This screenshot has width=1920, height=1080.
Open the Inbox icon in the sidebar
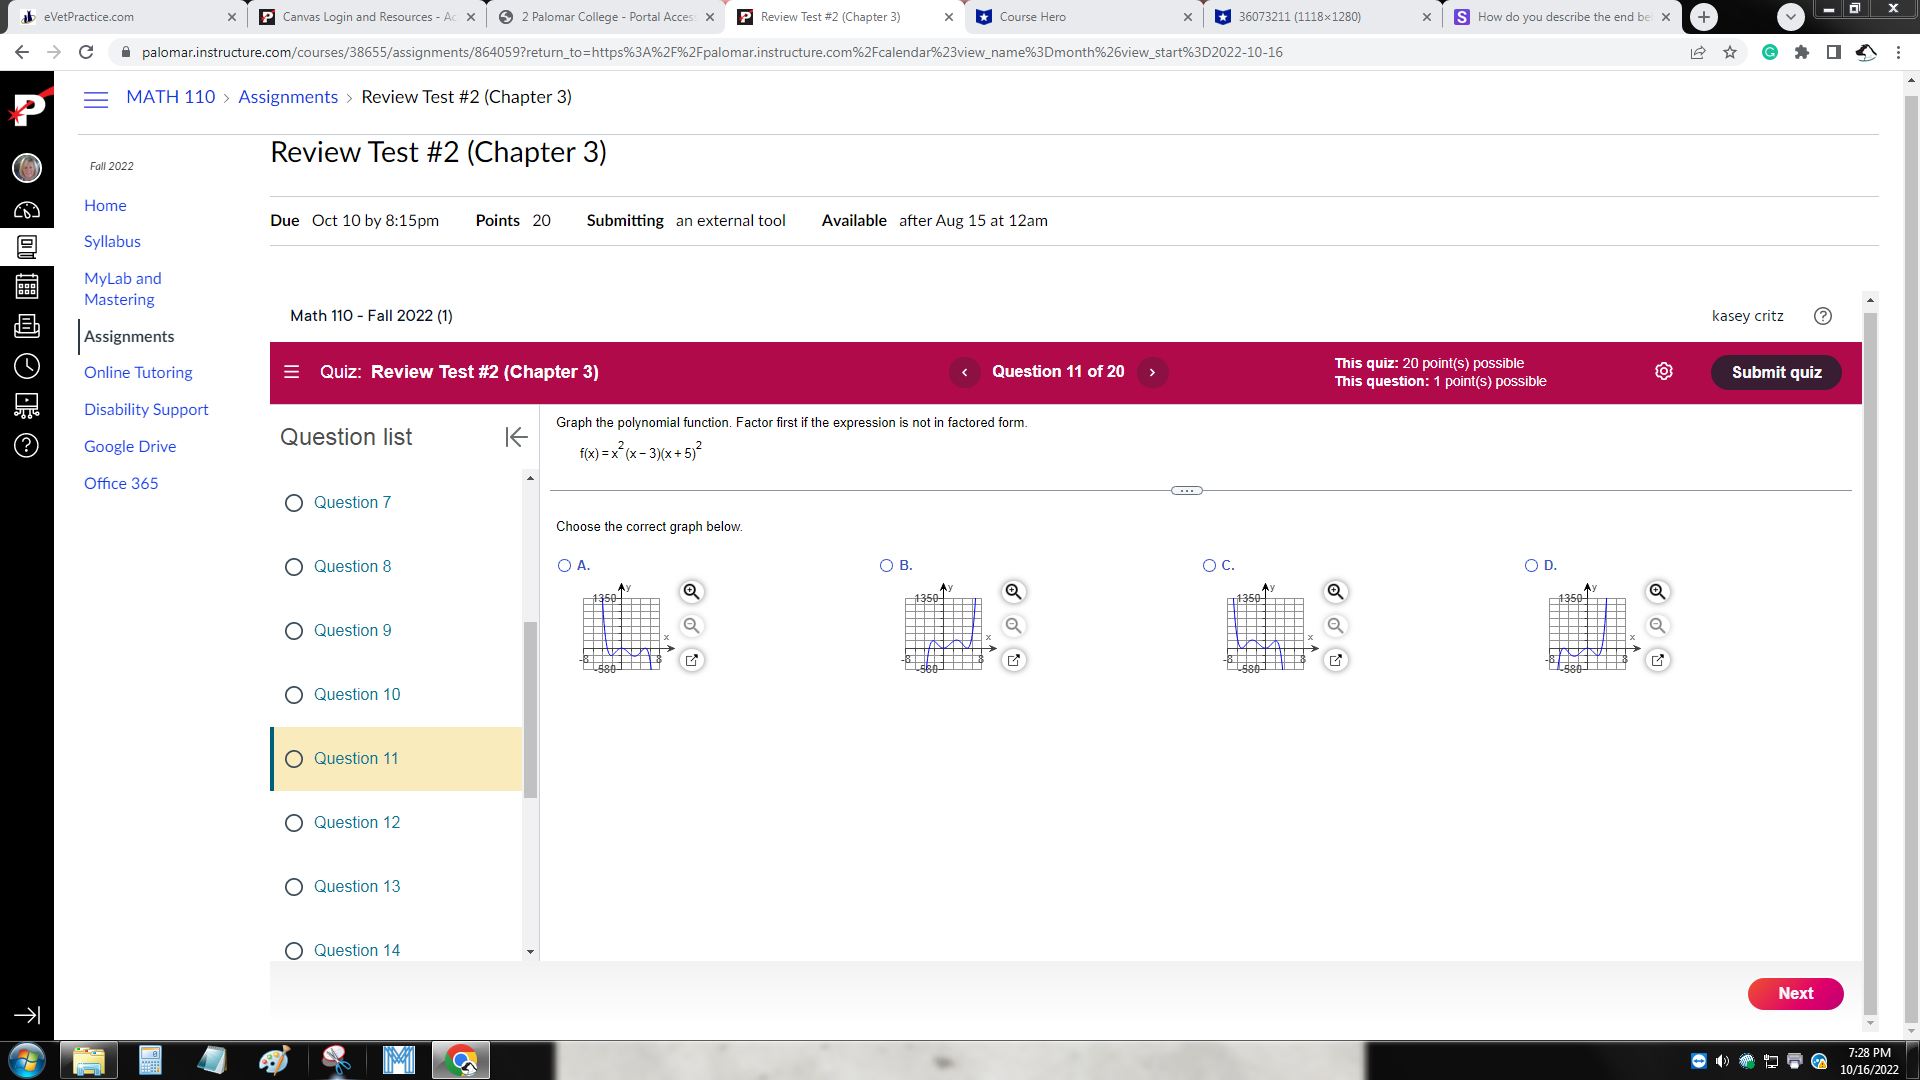click(x=27, y=325)
